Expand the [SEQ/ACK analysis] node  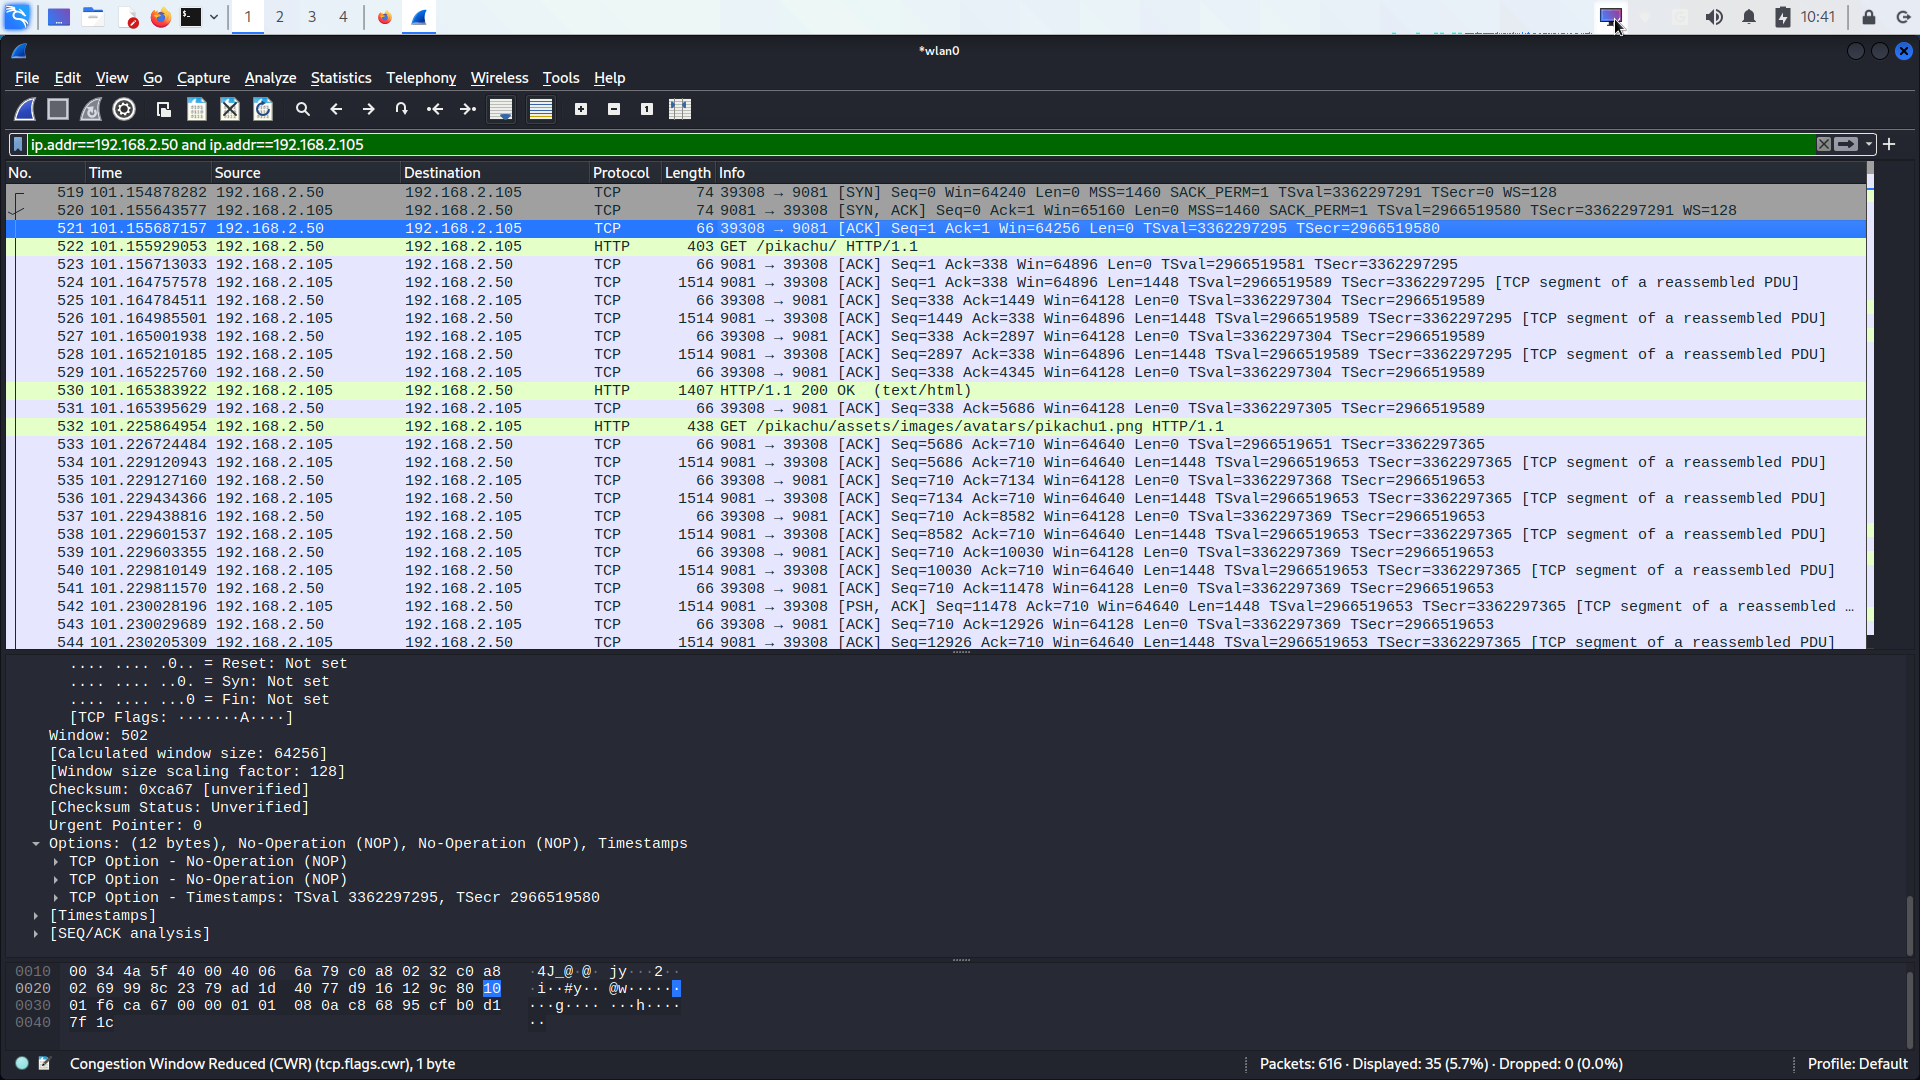(36, 934)
